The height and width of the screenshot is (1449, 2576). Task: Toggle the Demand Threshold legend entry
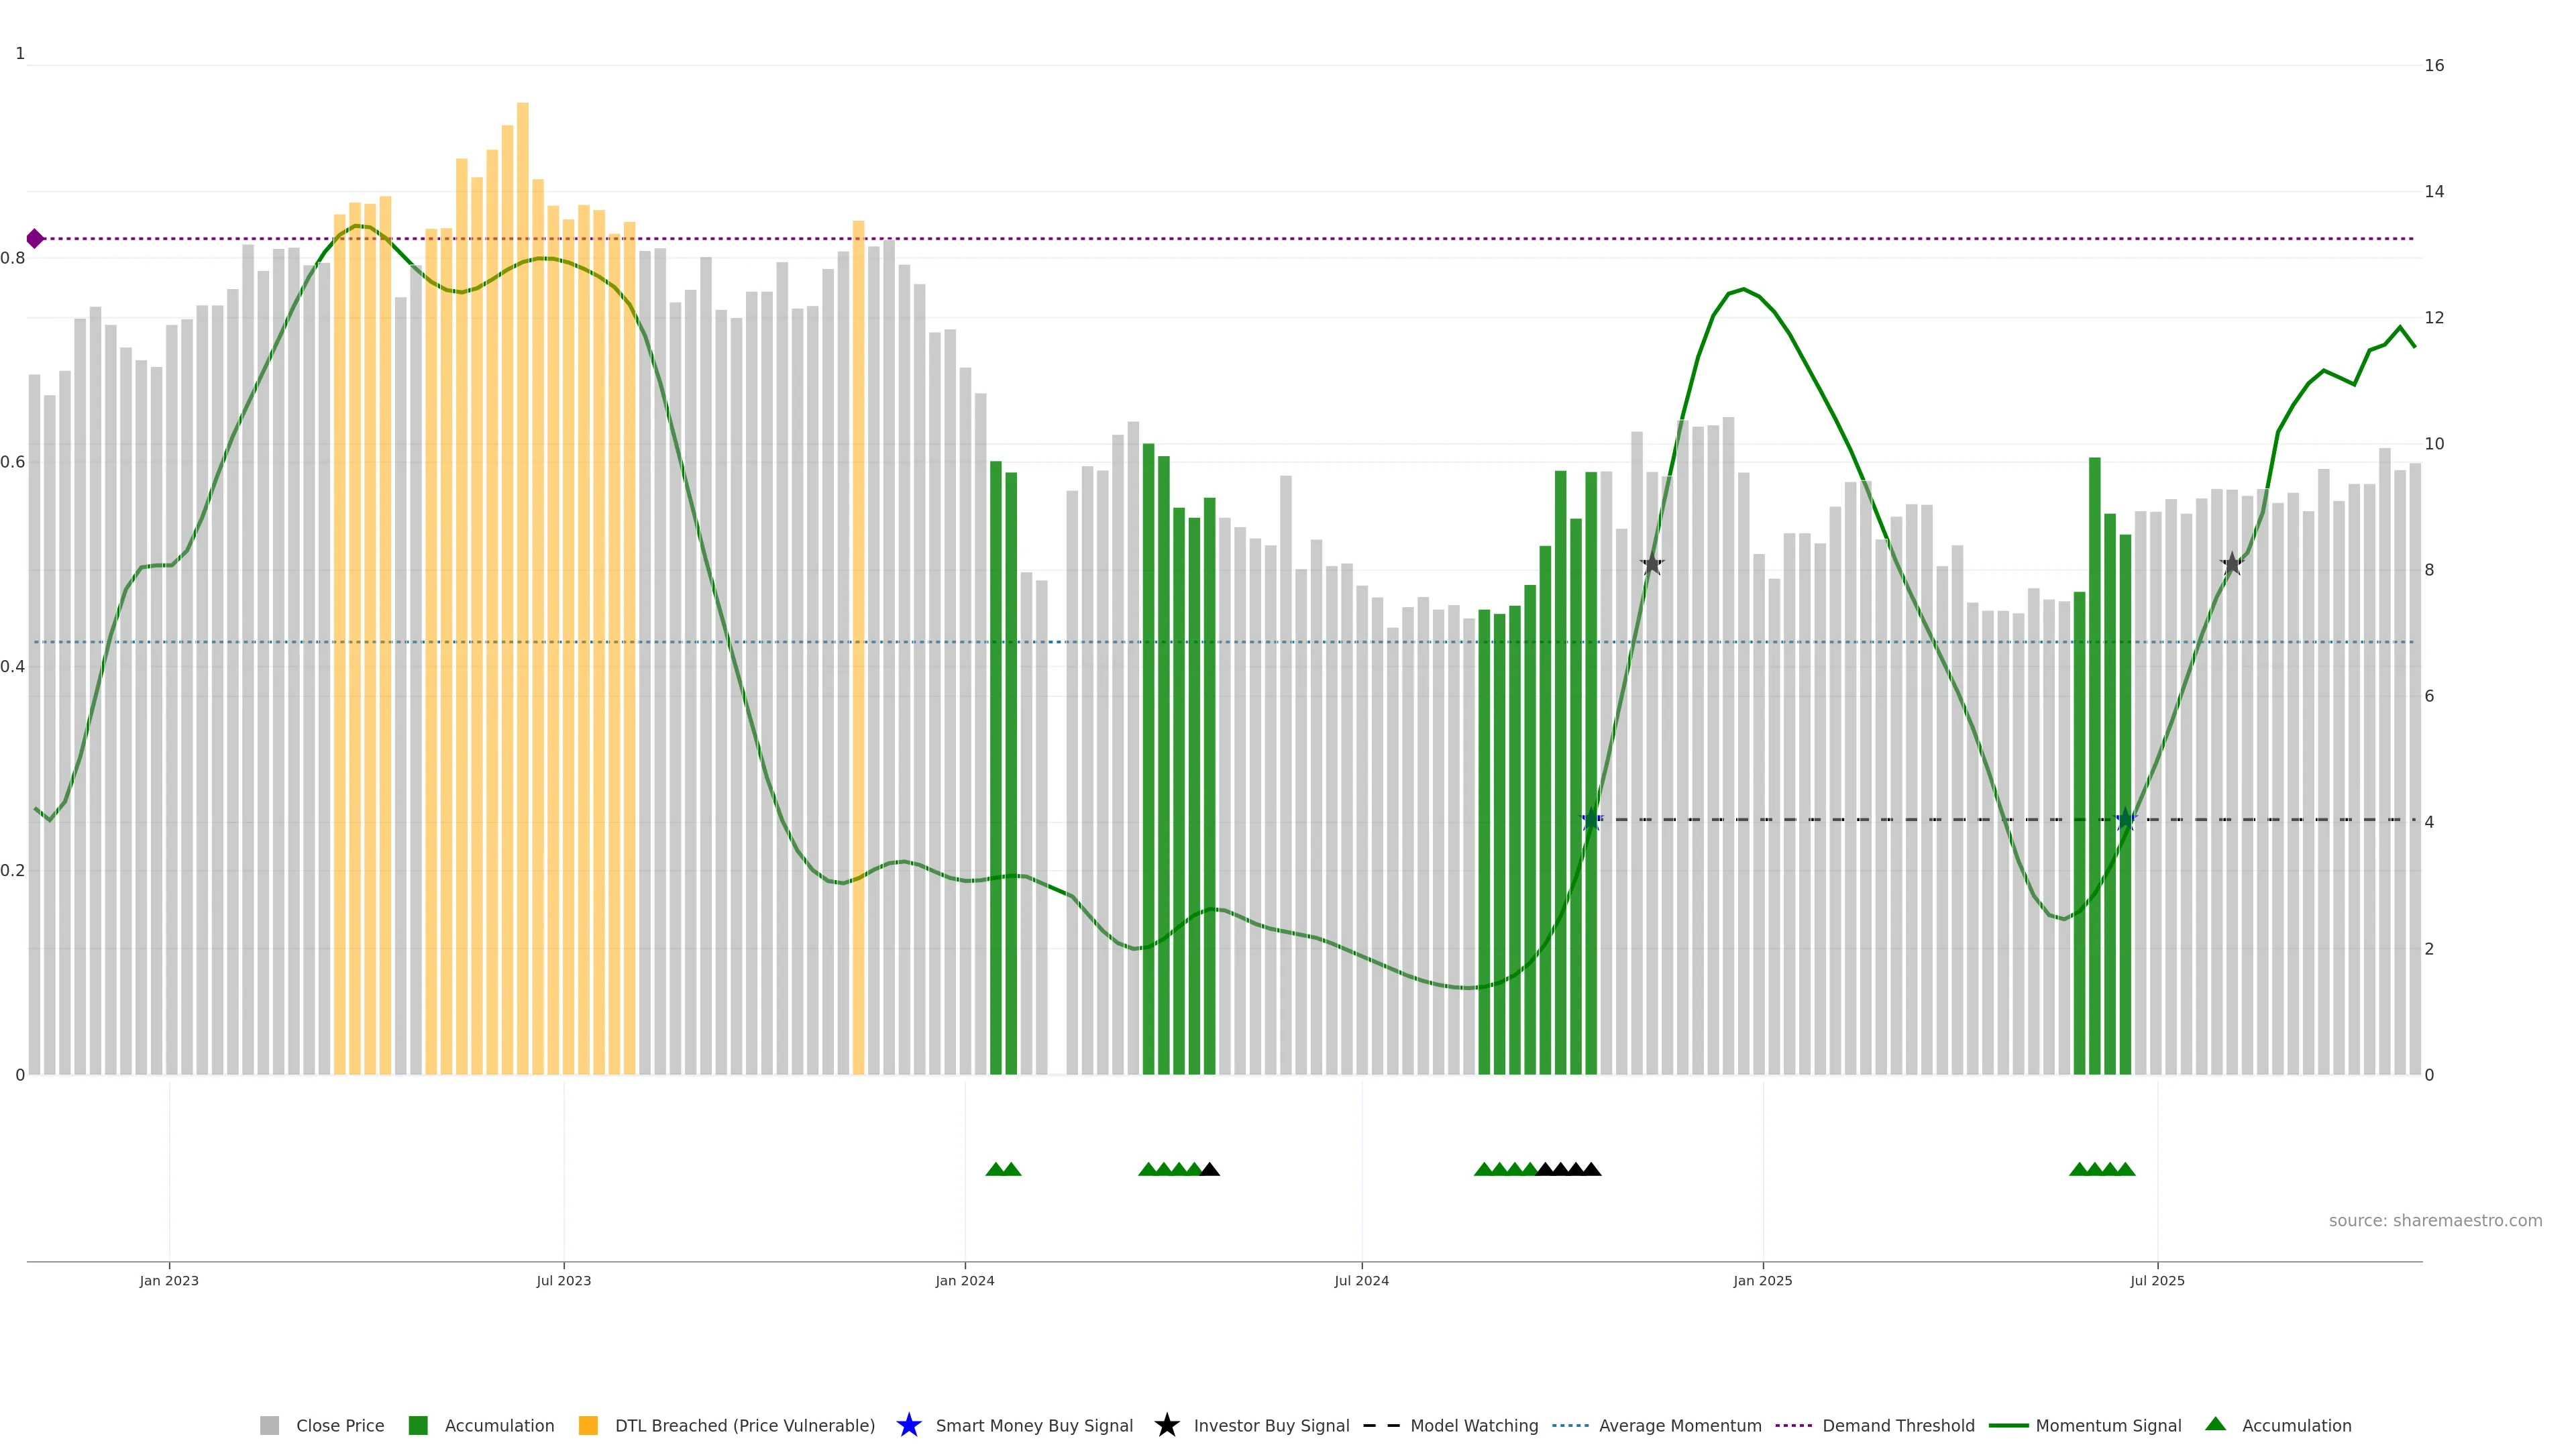pos(1897,1425)
